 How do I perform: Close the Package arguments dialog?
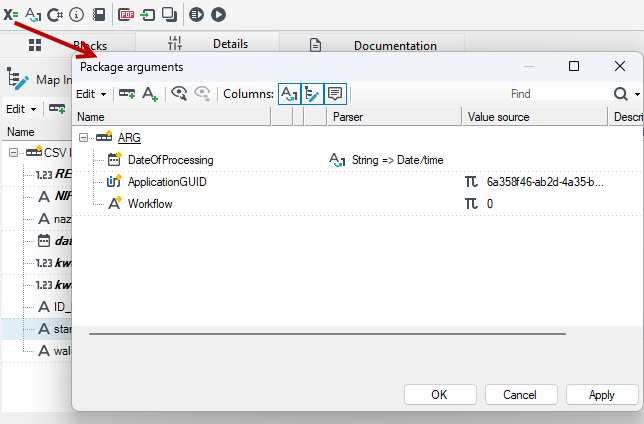(x=620, y=66)
